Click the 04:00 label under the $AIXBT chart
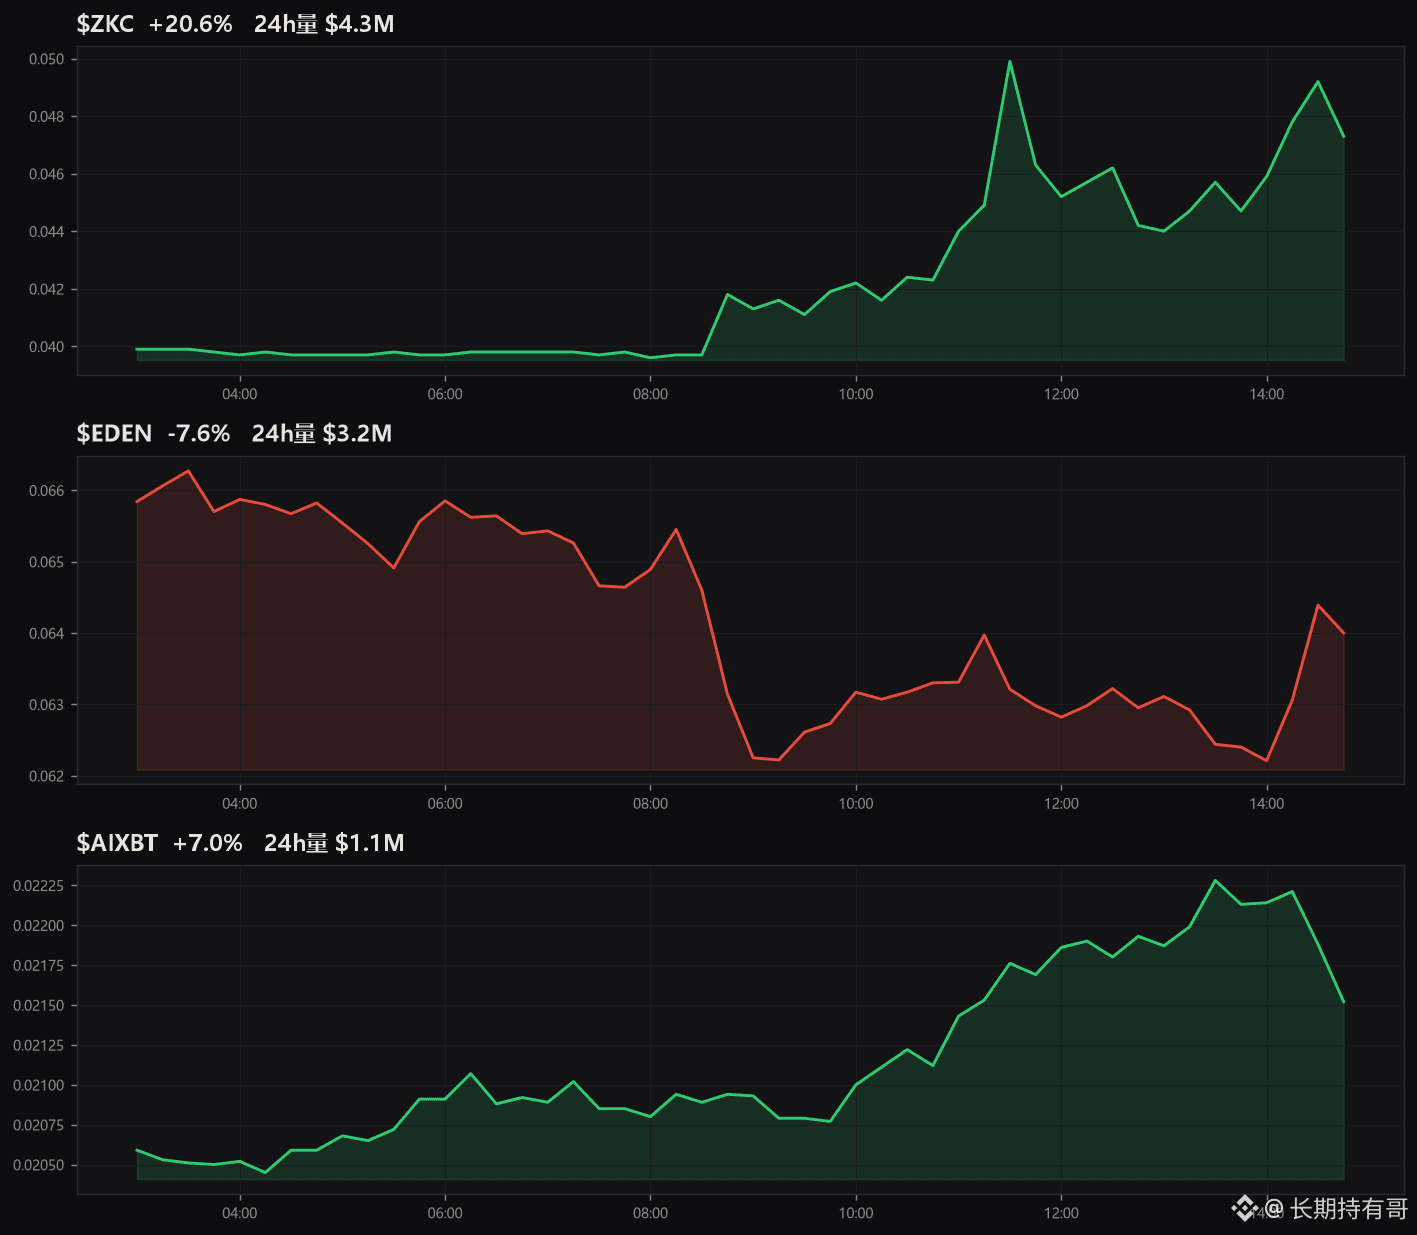 [x=240, y=1213]
